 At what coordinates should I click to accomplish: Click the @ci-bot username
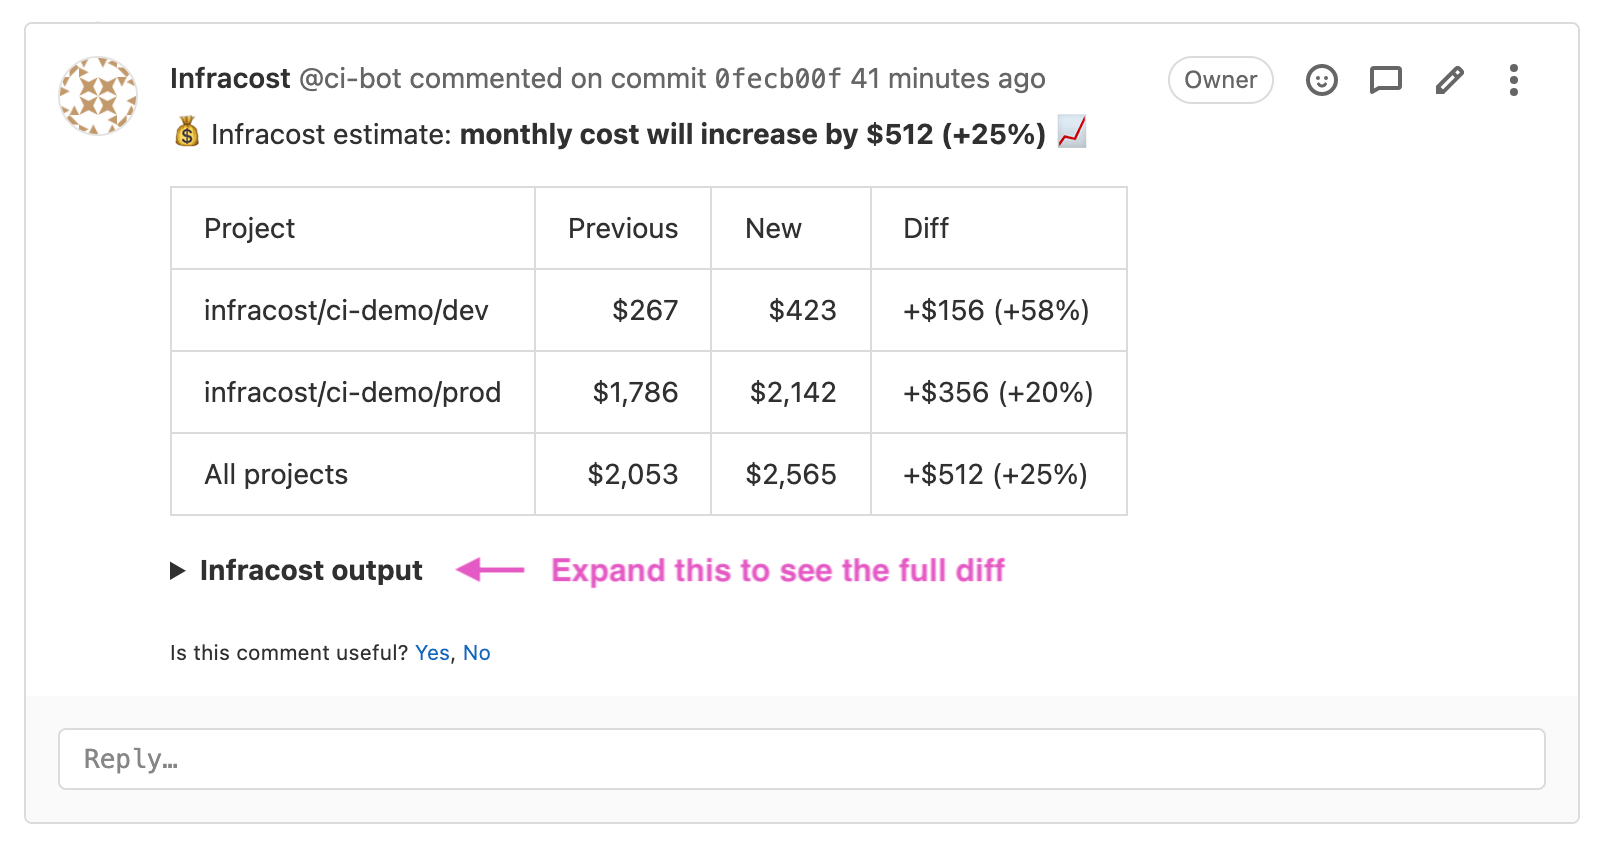[x=350, y=78]
